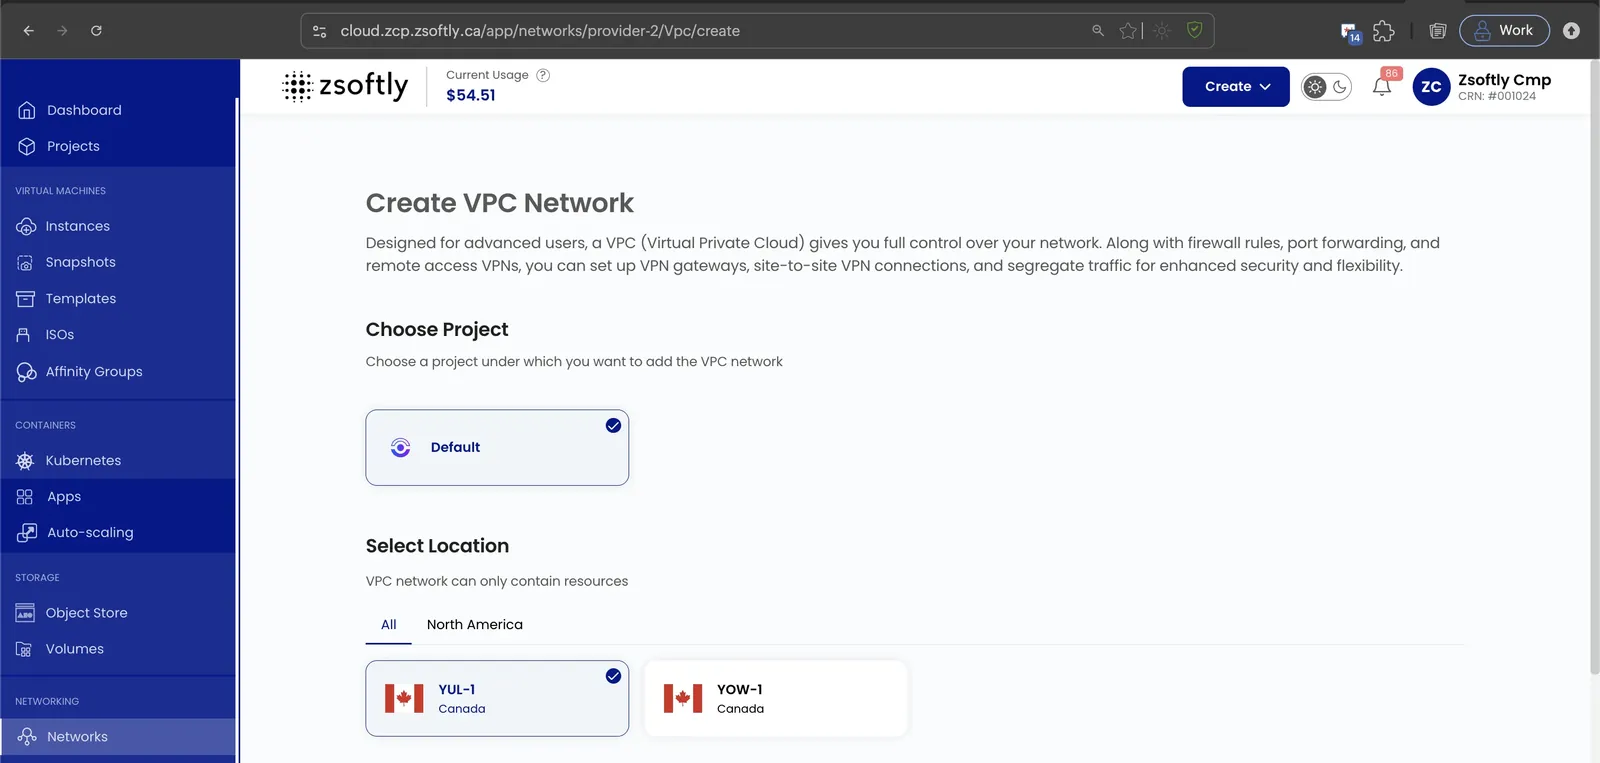Screen dimensions: 1600x763
Task: Click the ISOs sidebar icon
Action: click(x=24, y=335)
